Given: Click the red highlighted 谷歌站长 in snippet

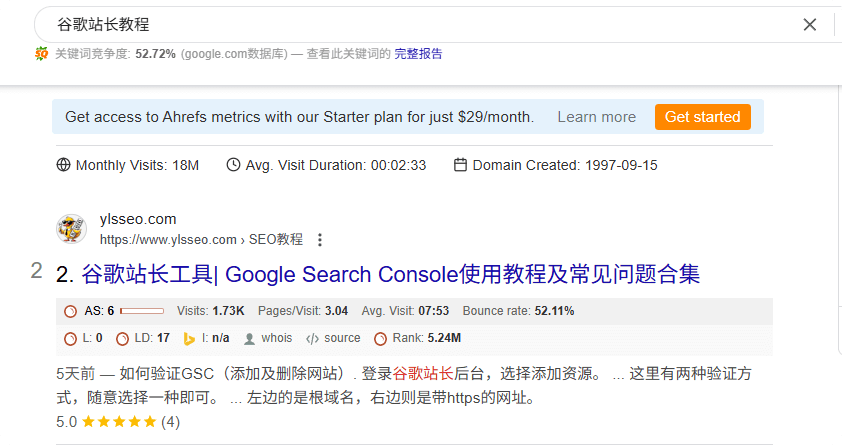Looking at the screenshot, I should tap(423, 373).
